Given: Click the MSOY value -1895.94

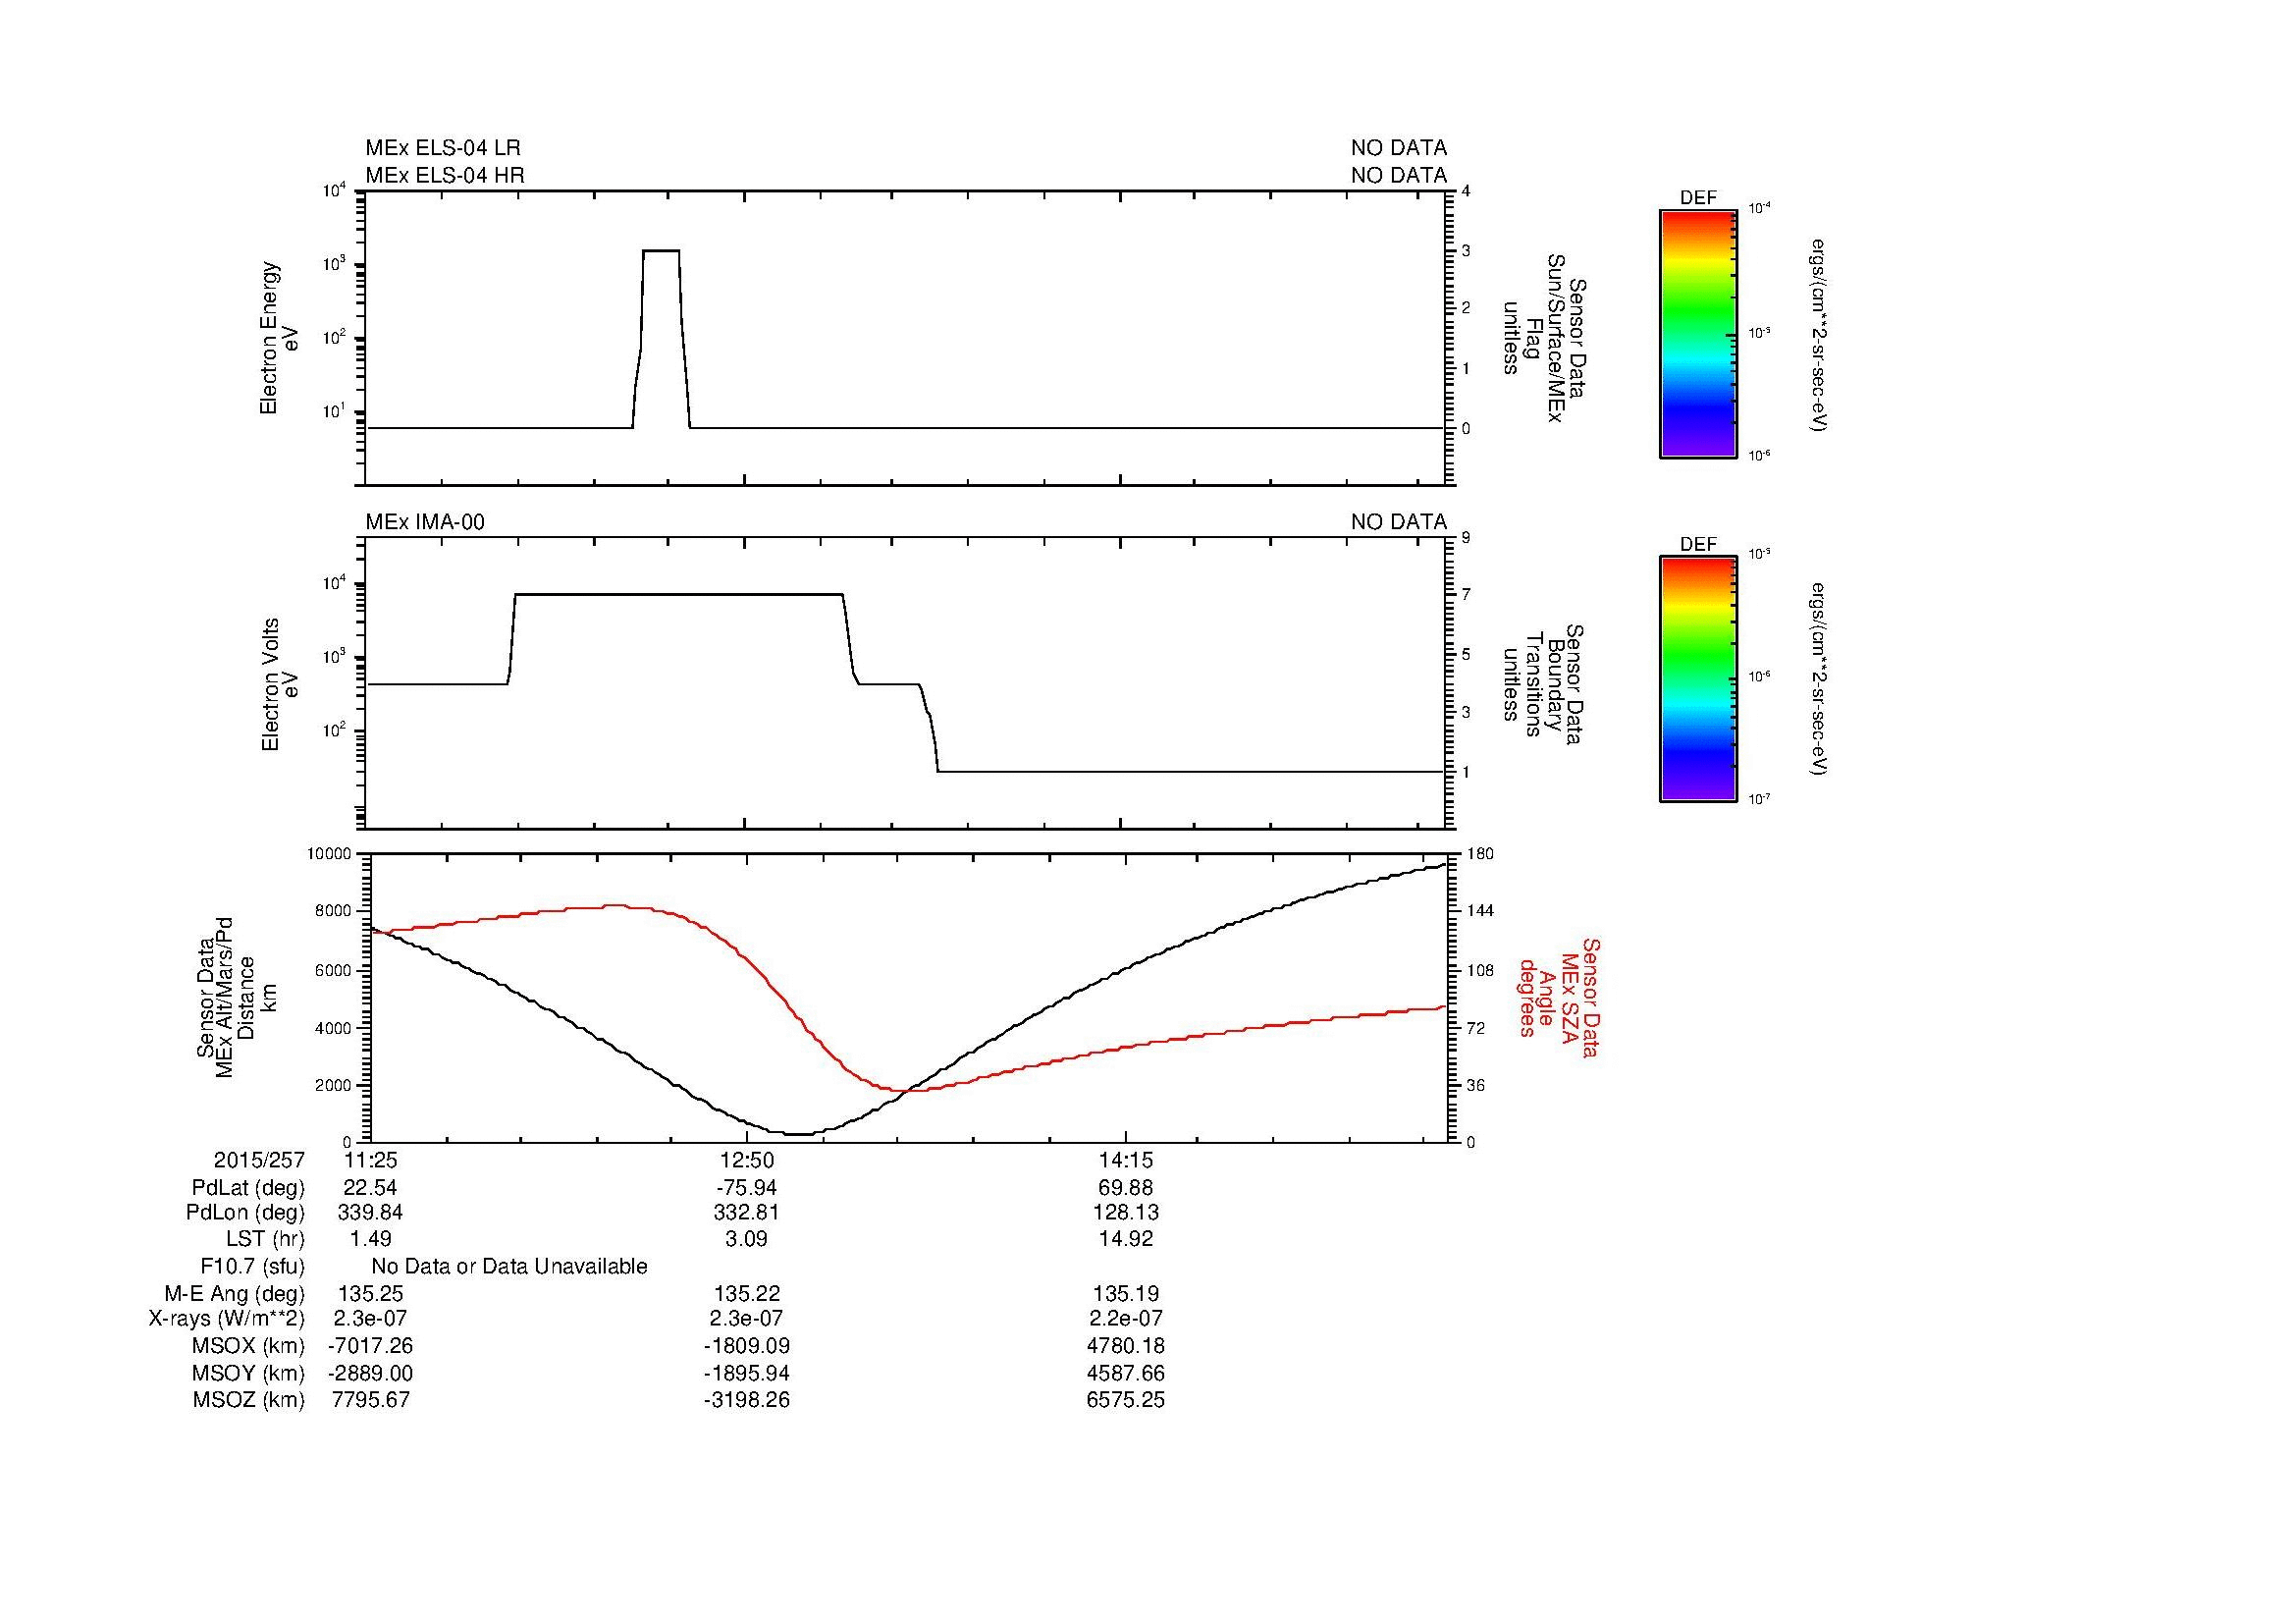Looking at the screenshot, I should (746, 1373).
